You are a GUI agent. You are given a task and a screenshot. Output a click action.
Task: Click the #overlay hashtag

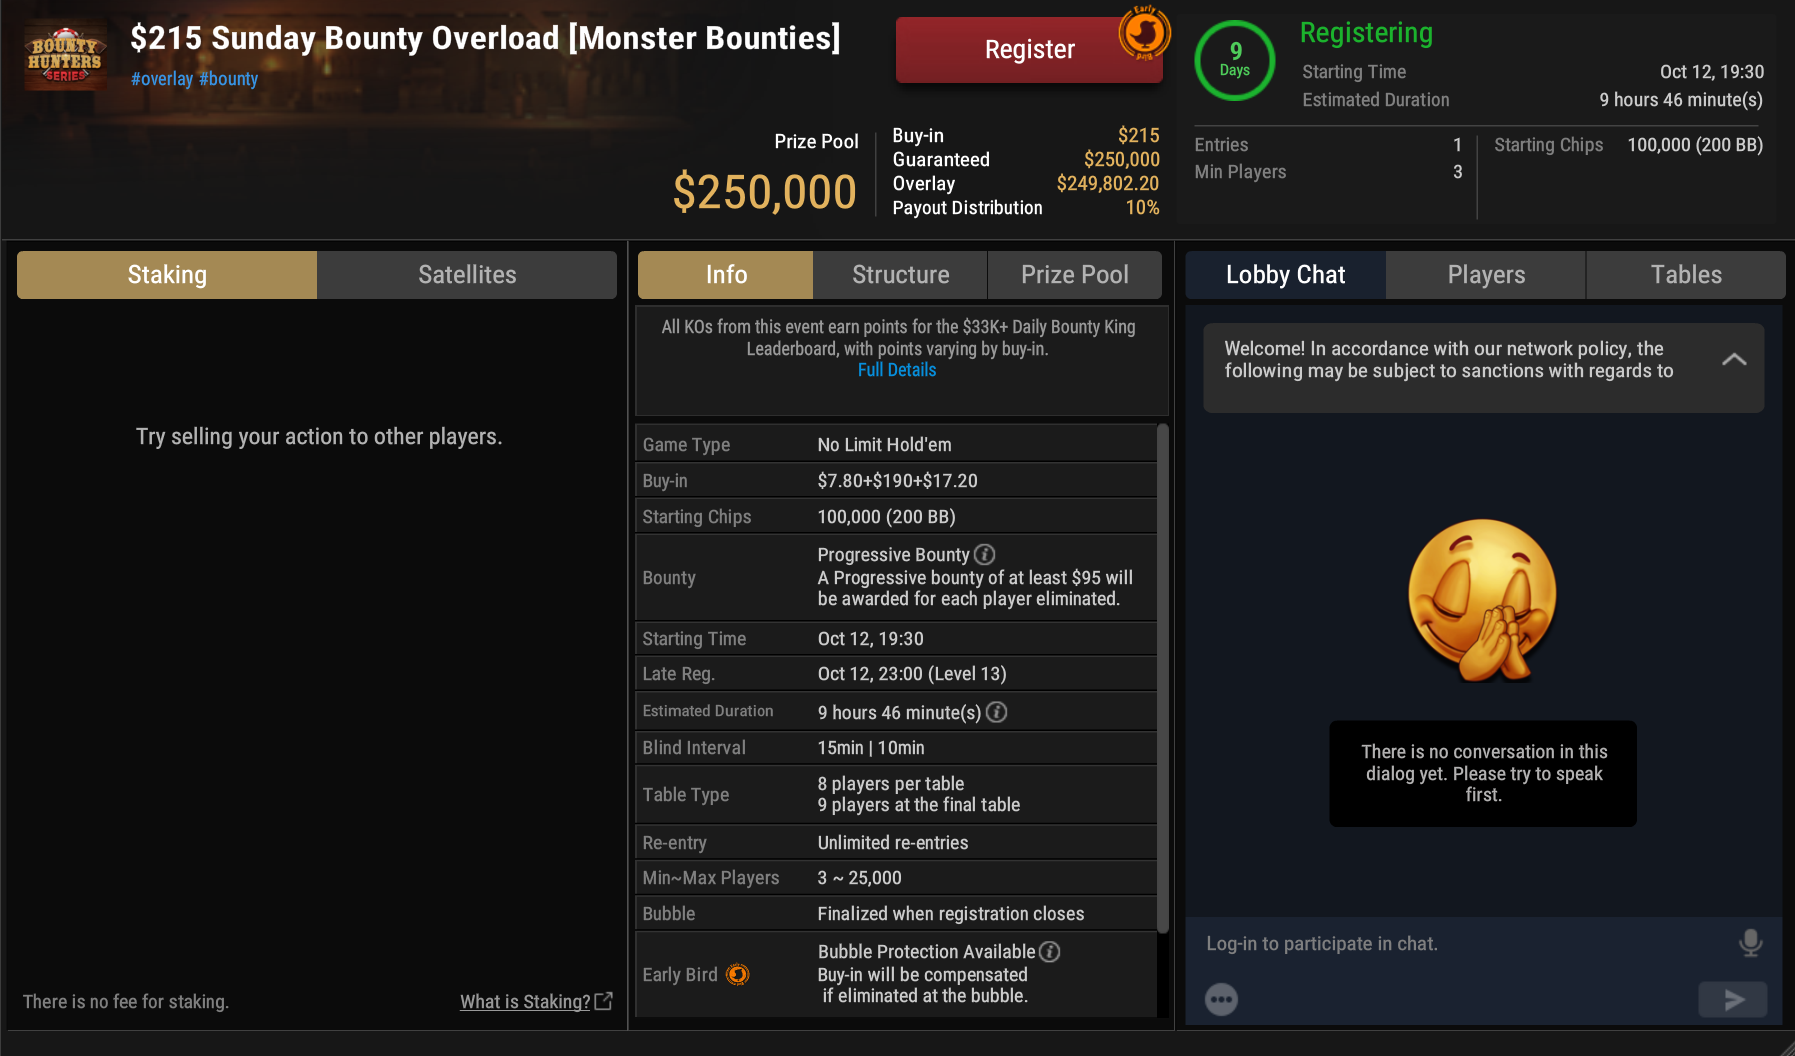tap(162, 79)
